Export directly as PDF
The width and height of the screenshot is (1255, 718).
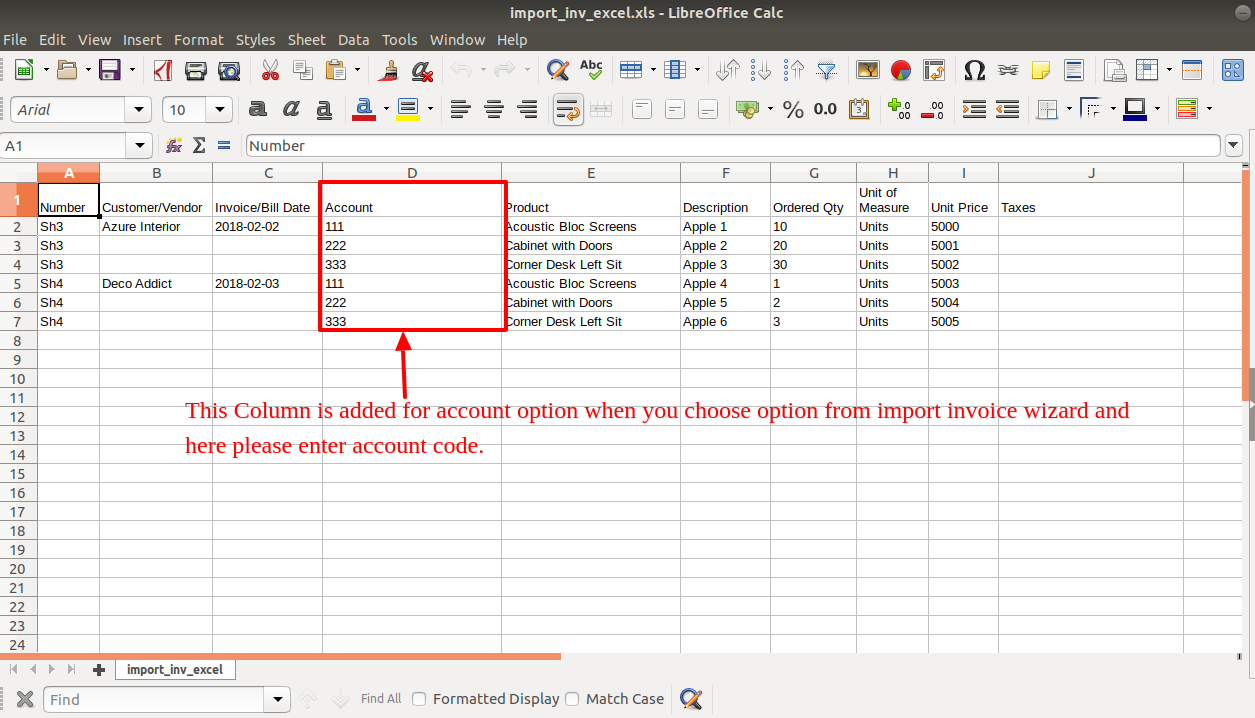click(x=163, y=70)
